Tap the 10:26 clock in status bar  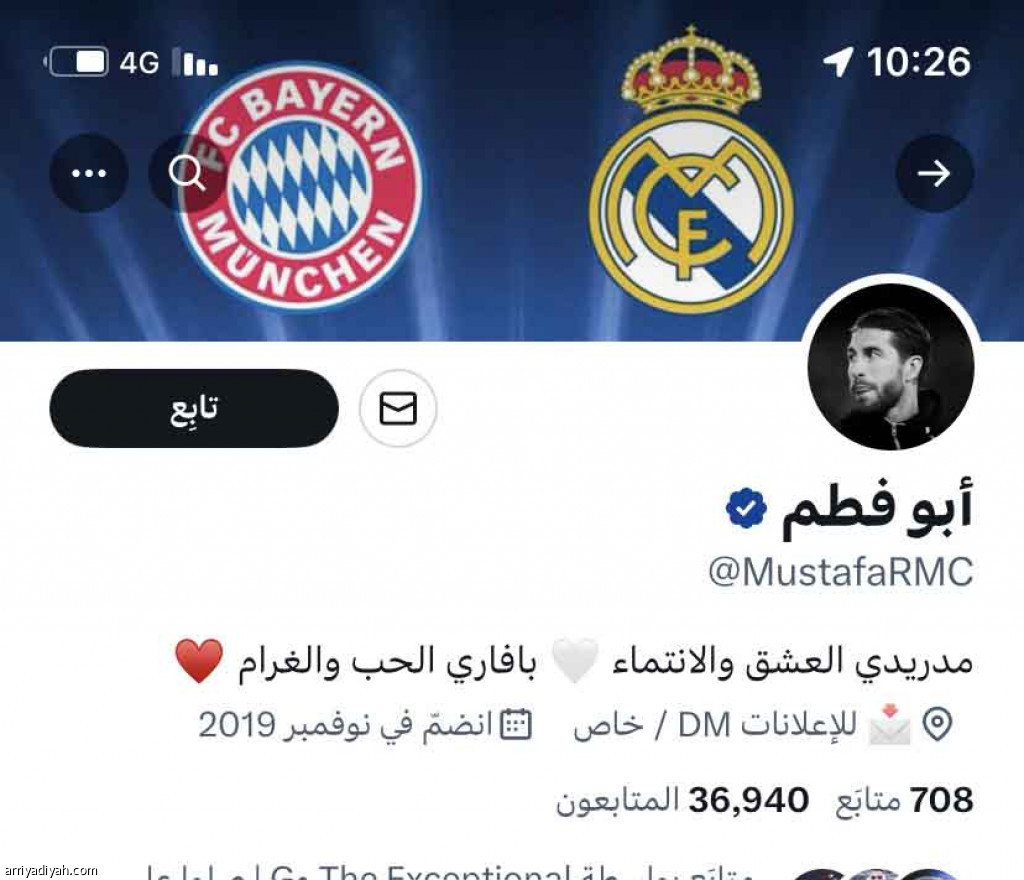919,63
